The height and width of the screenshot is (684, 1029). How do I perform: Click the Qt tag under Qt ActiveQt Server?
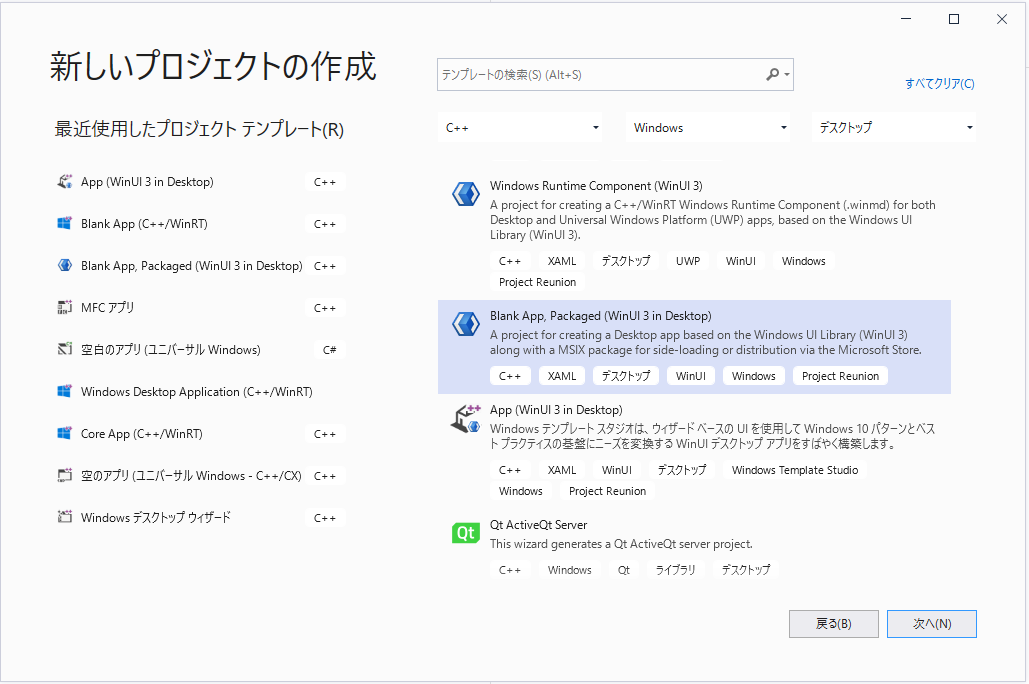click(623, 570)
